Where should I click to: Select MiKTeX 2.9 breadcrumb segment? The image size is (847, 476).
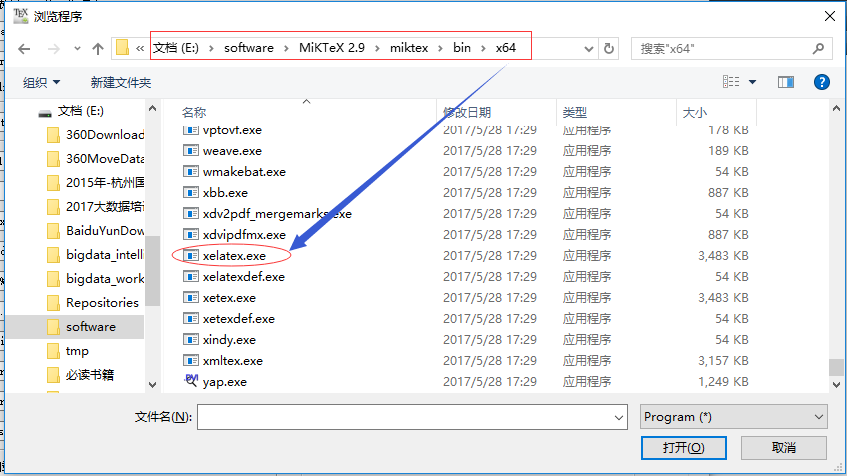point(332,48)
